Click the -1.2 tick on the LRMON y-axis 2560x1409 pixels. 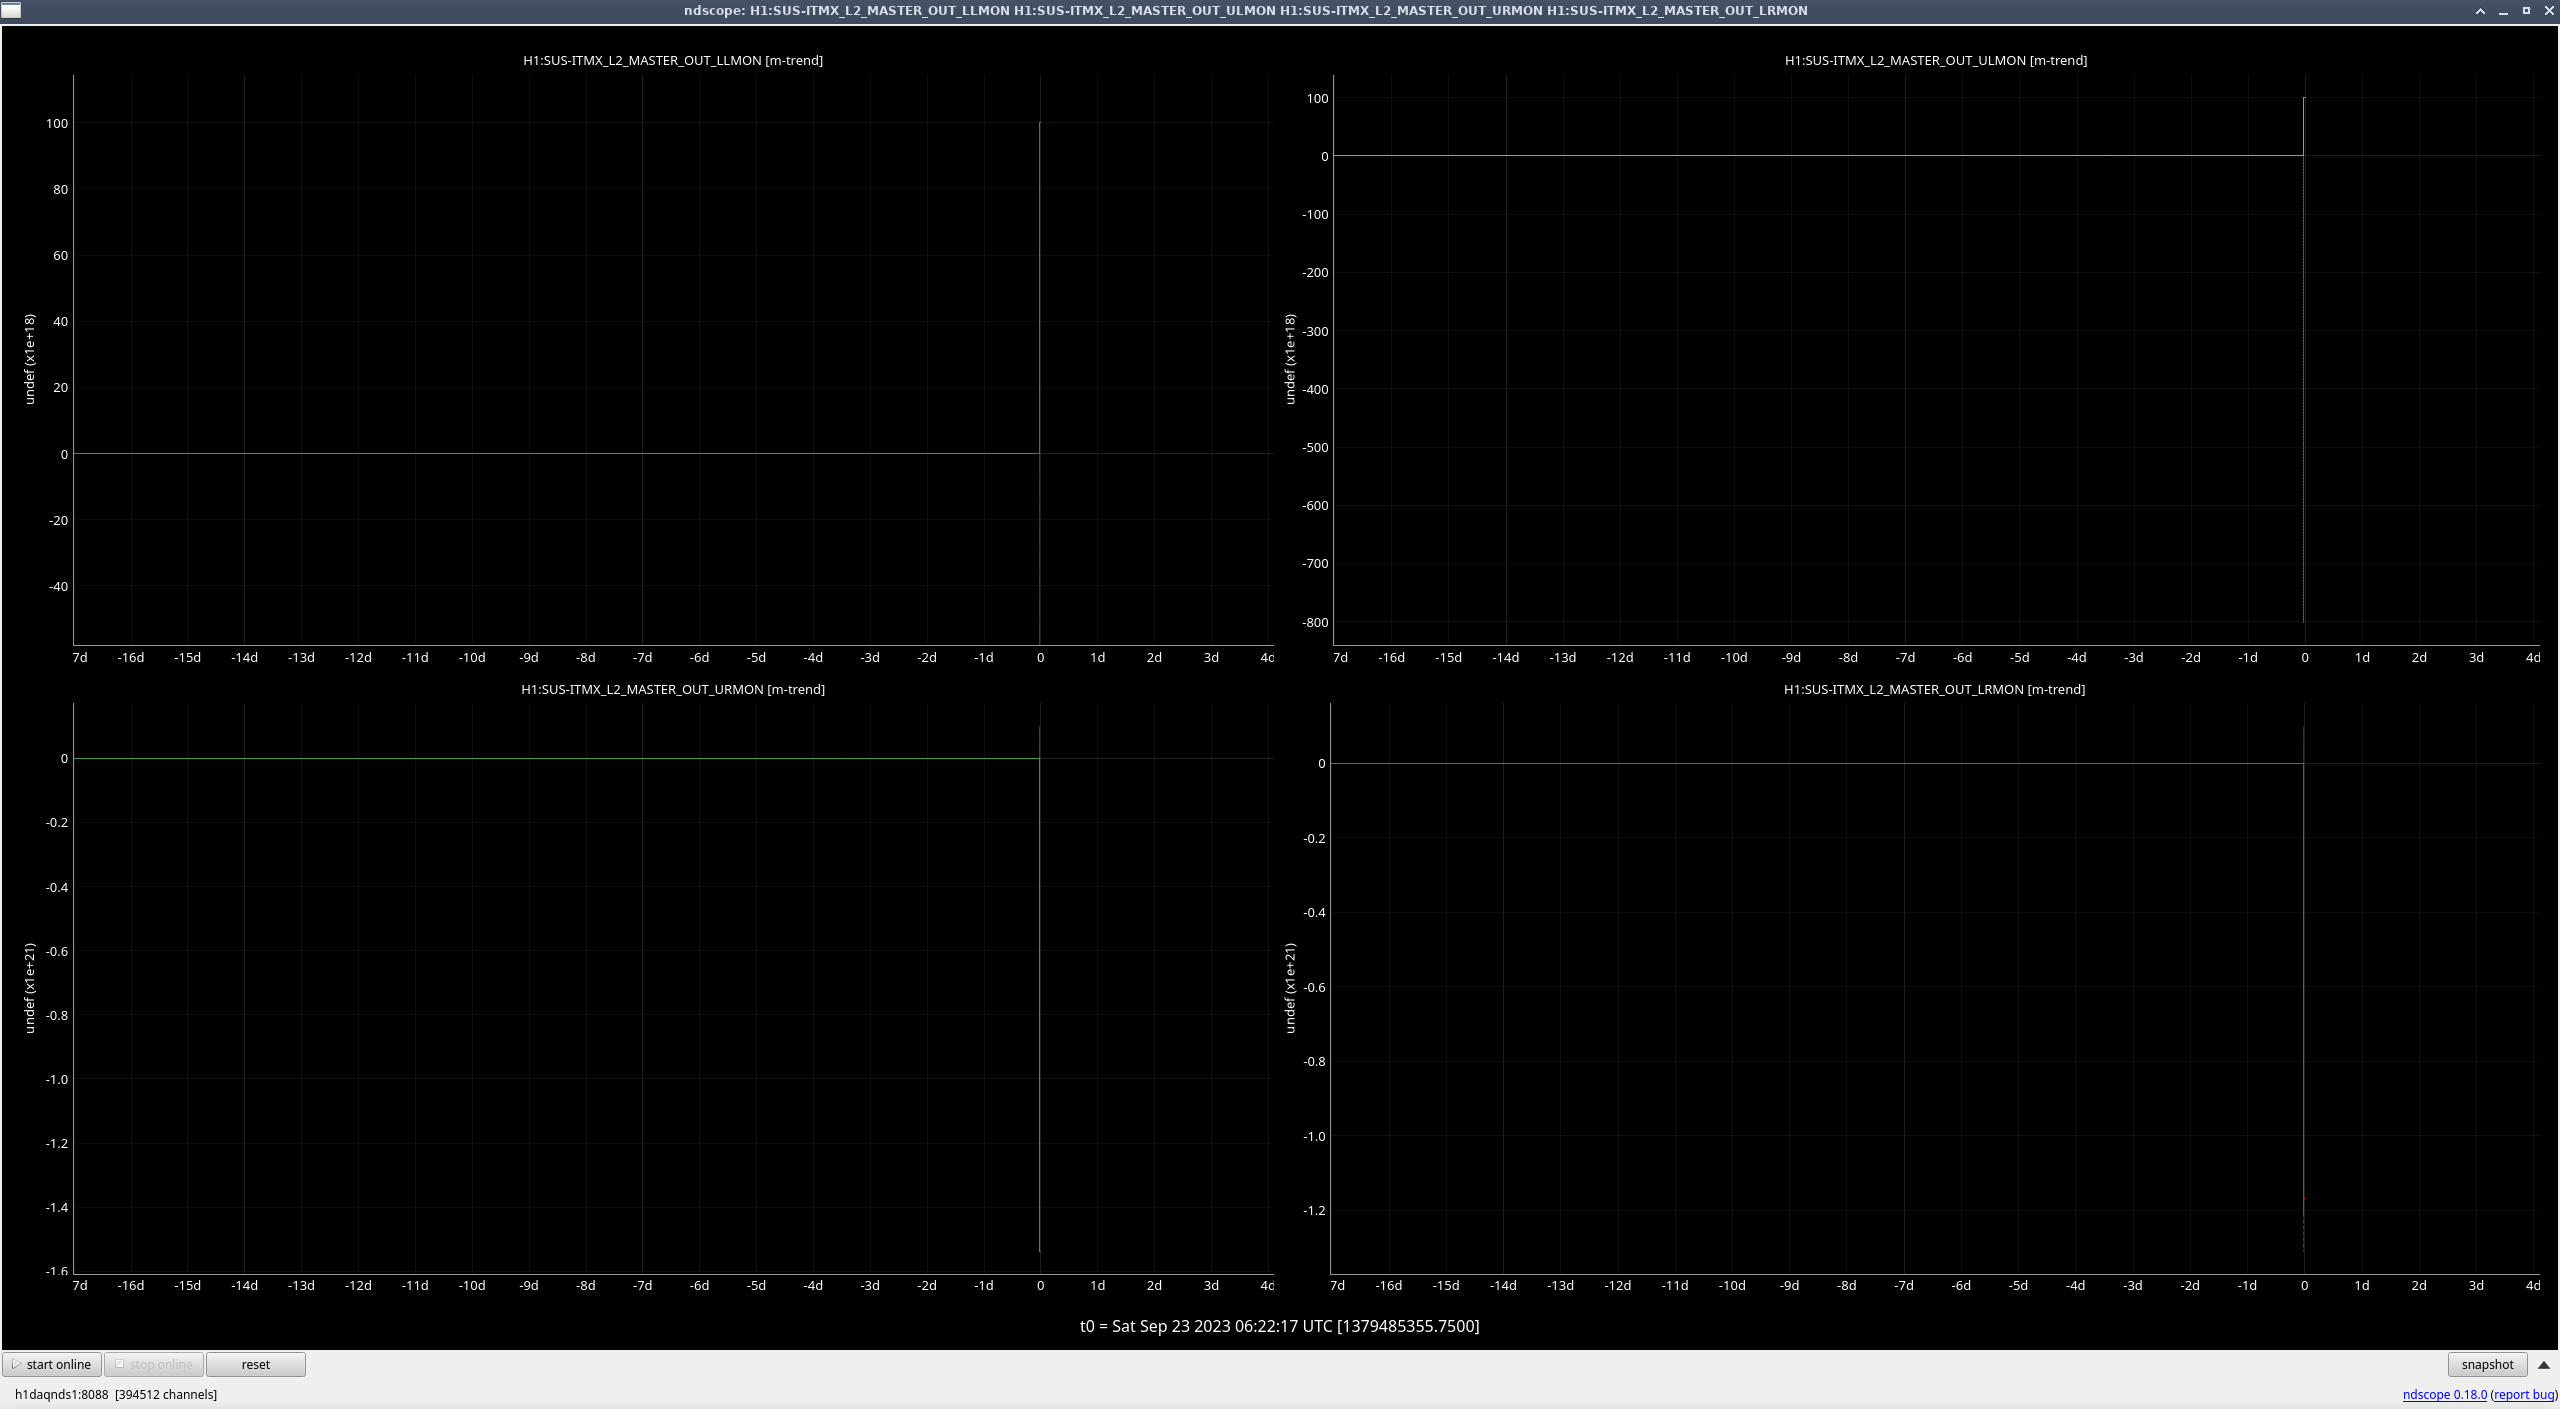click(1314, 1210)
